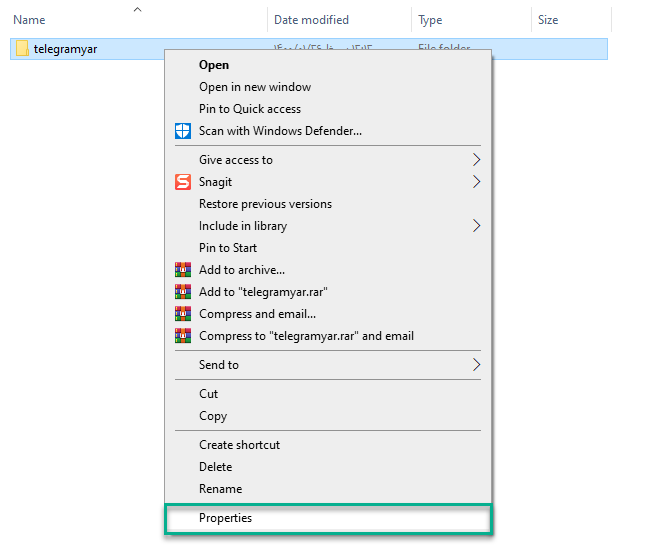The height and width of the screenshot is (558, 651).
Task: Click WinRAR icon beside Compress and email
Action: (182, 314)
